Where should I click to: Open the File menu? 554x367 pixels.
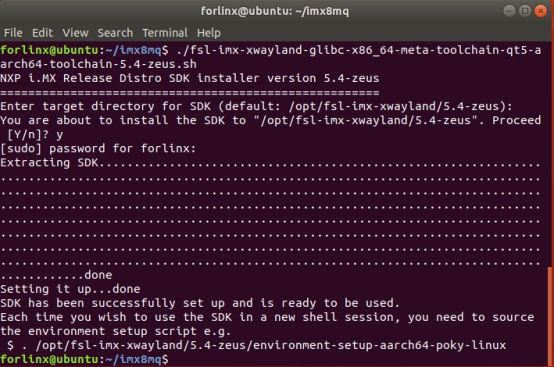(x=13, y=33)
